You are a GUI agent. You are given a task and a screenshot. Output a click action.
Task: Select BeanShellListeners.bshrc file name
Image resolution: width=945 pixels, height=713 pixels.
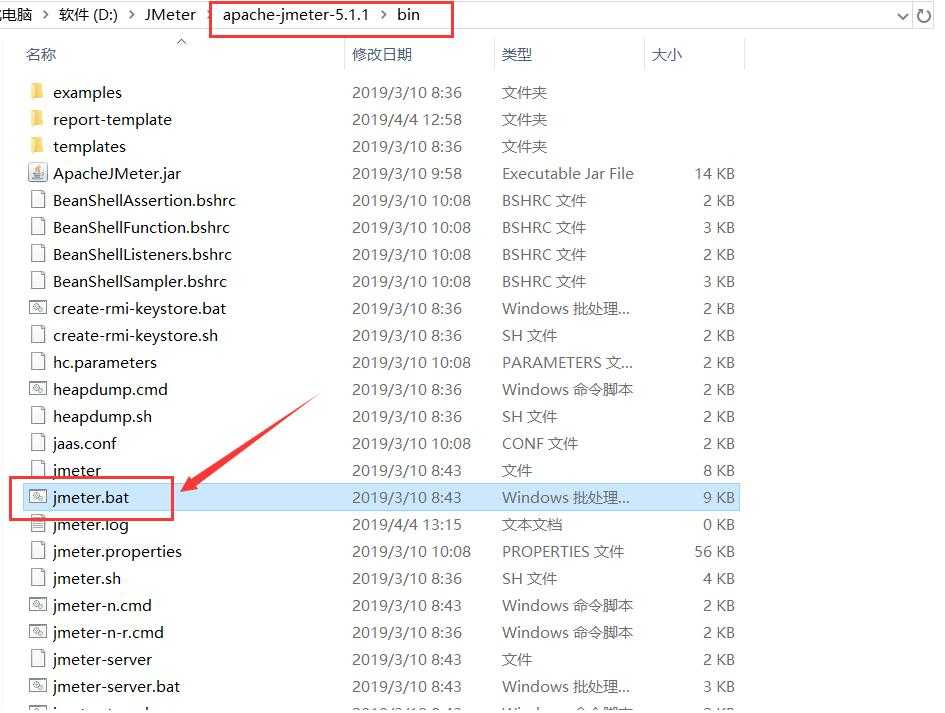coord(142,254)
